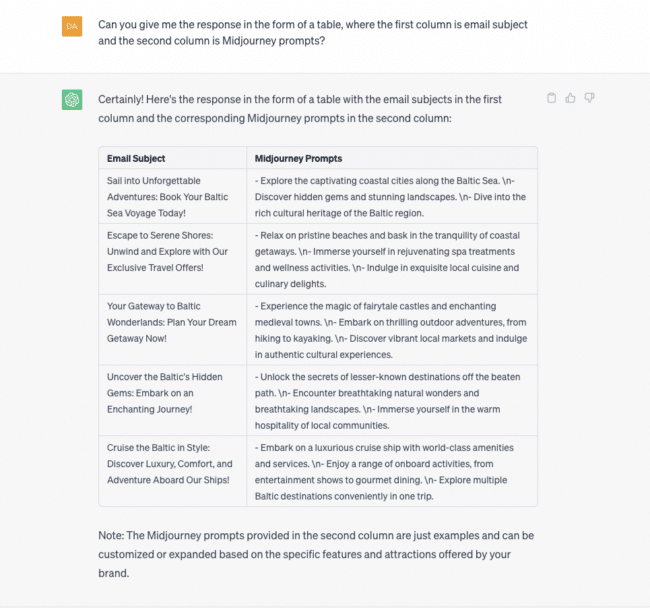Screen dimensions: 650x608
Task: Click the 'Your Gateway to Baltic Wonderlands' cell
Action: tap(172, 322)
